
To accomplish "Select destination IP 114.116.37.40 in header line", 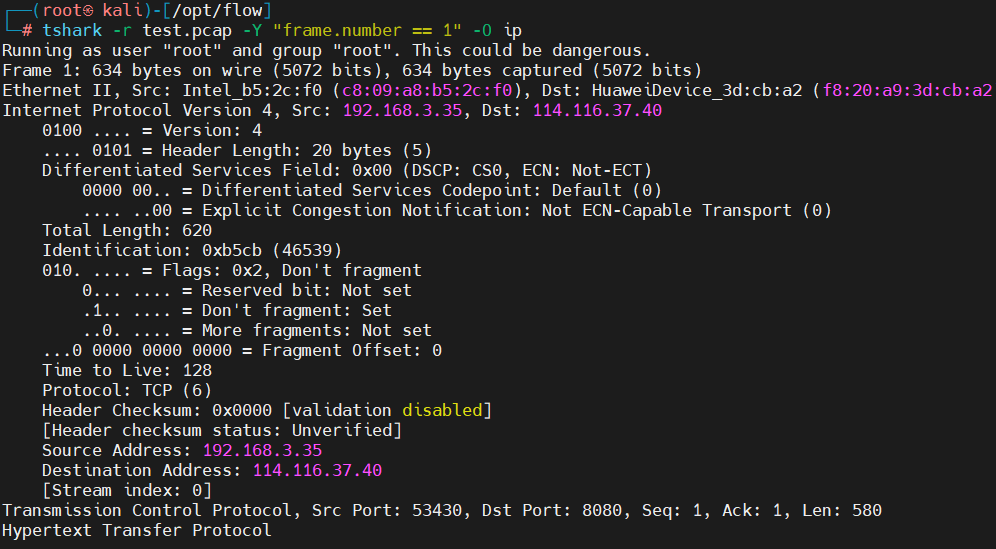I will click(597, 111).
